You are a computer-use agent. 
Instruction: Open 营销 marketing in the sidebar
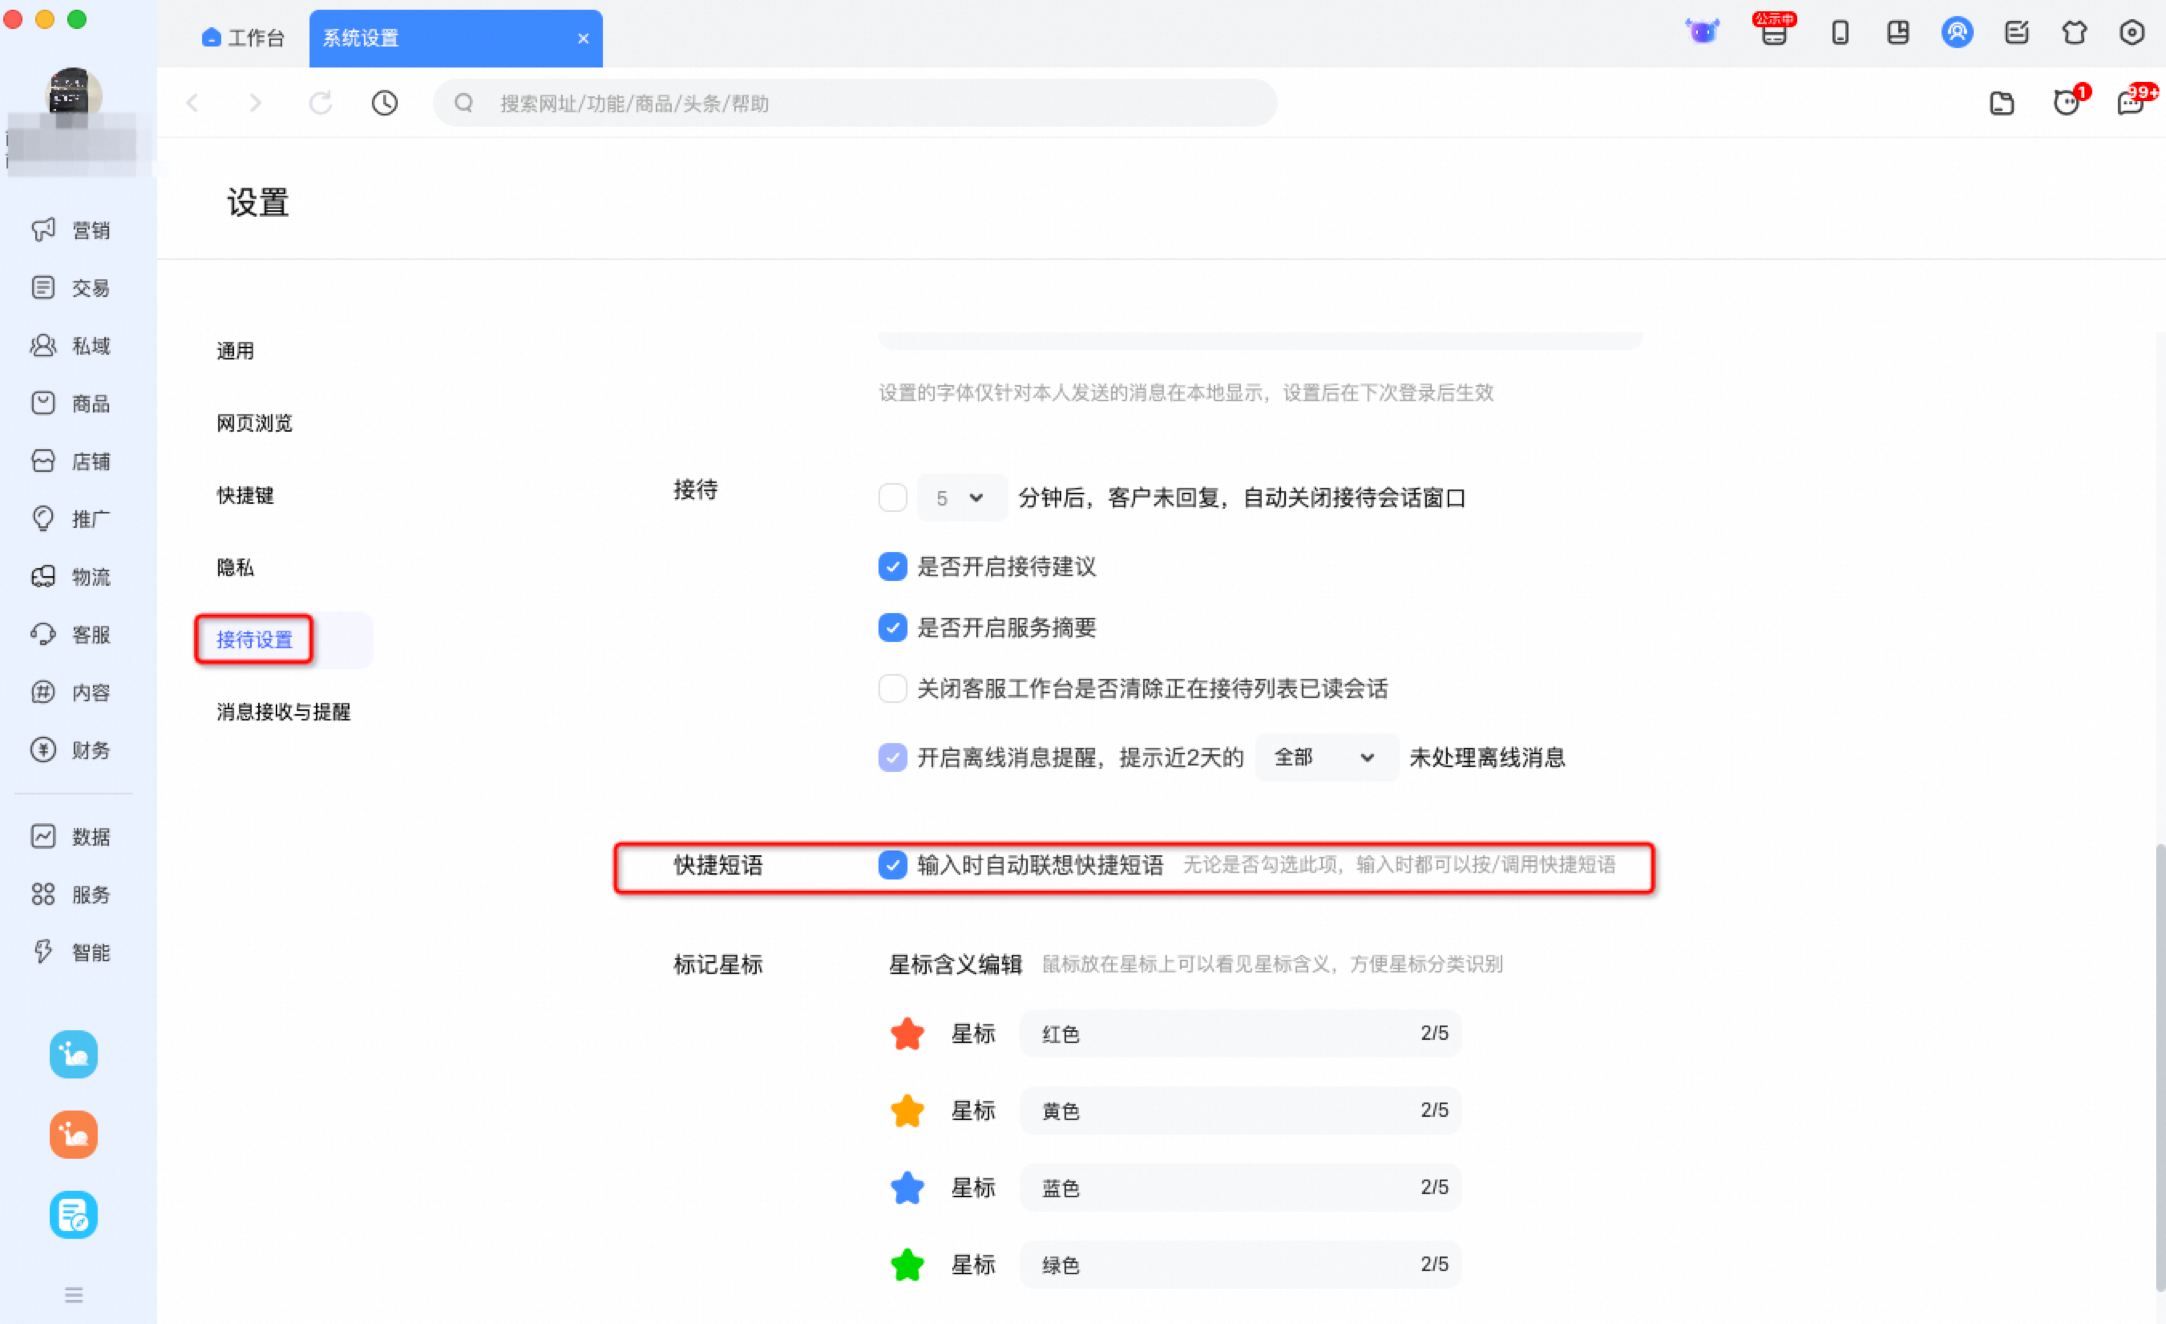tap(71, 230)
